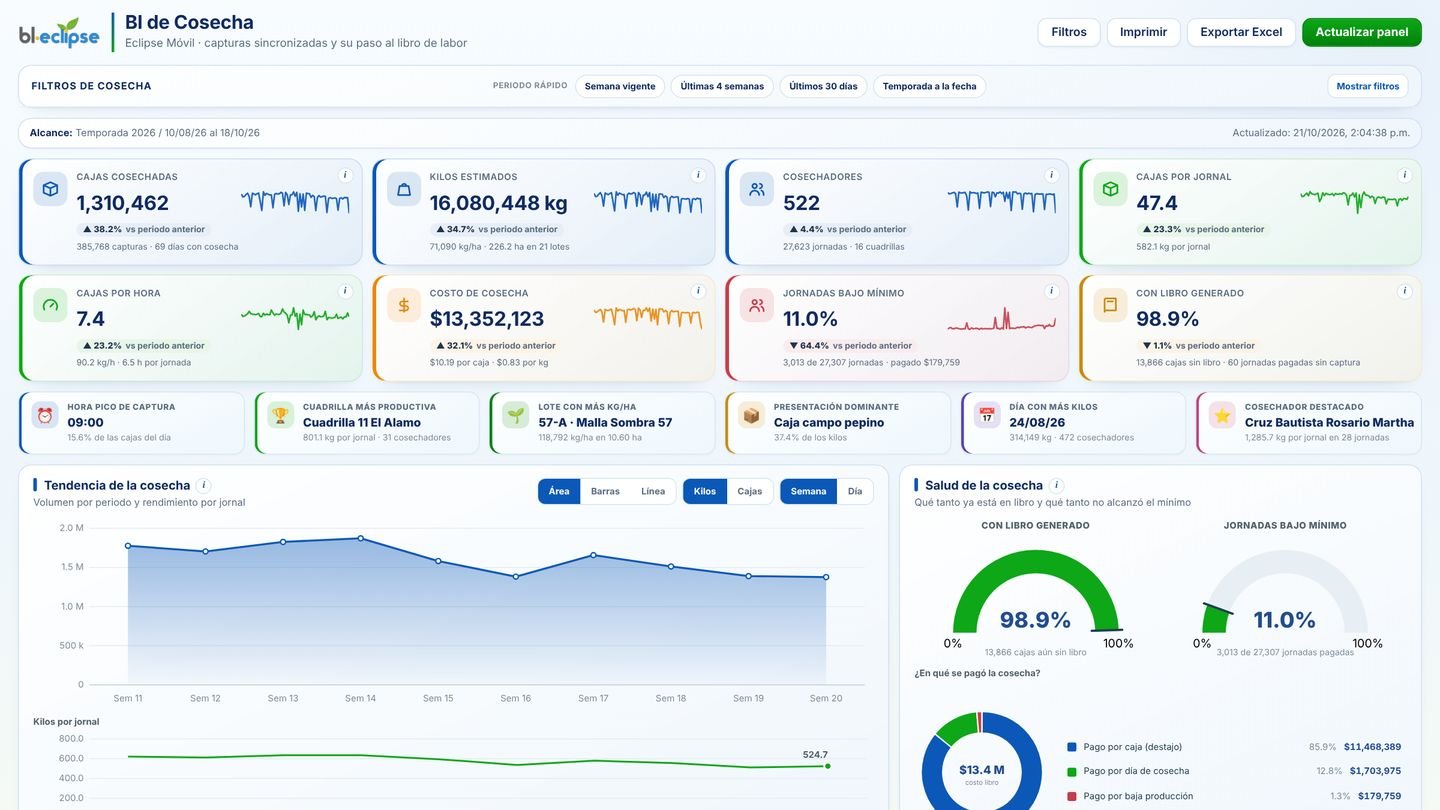Select the Temporada a la fecha period
The width and height of the screenshot is (1440, 810).
[x=930, y=86]
